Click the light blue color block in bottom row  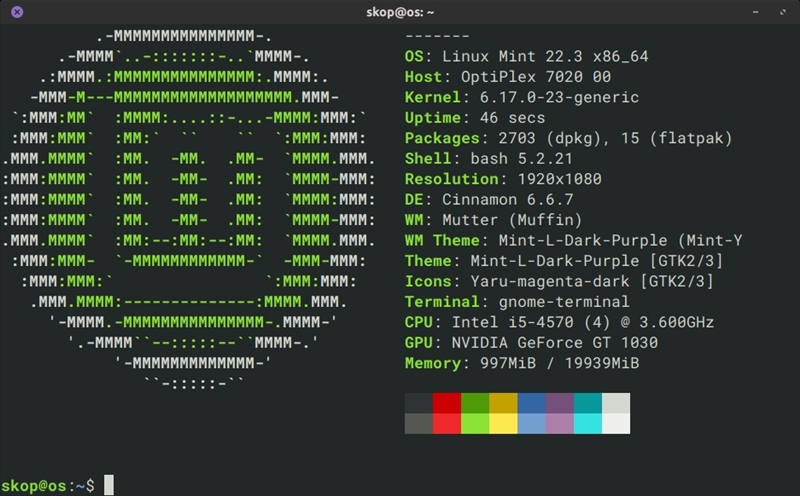(x=532, y=424)
